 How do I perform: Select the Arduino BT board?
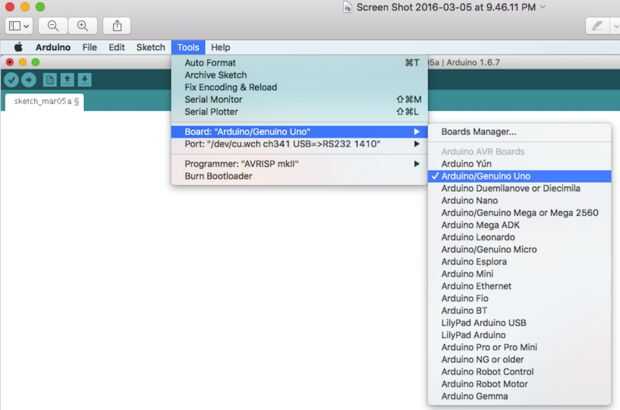pos(520,311)
